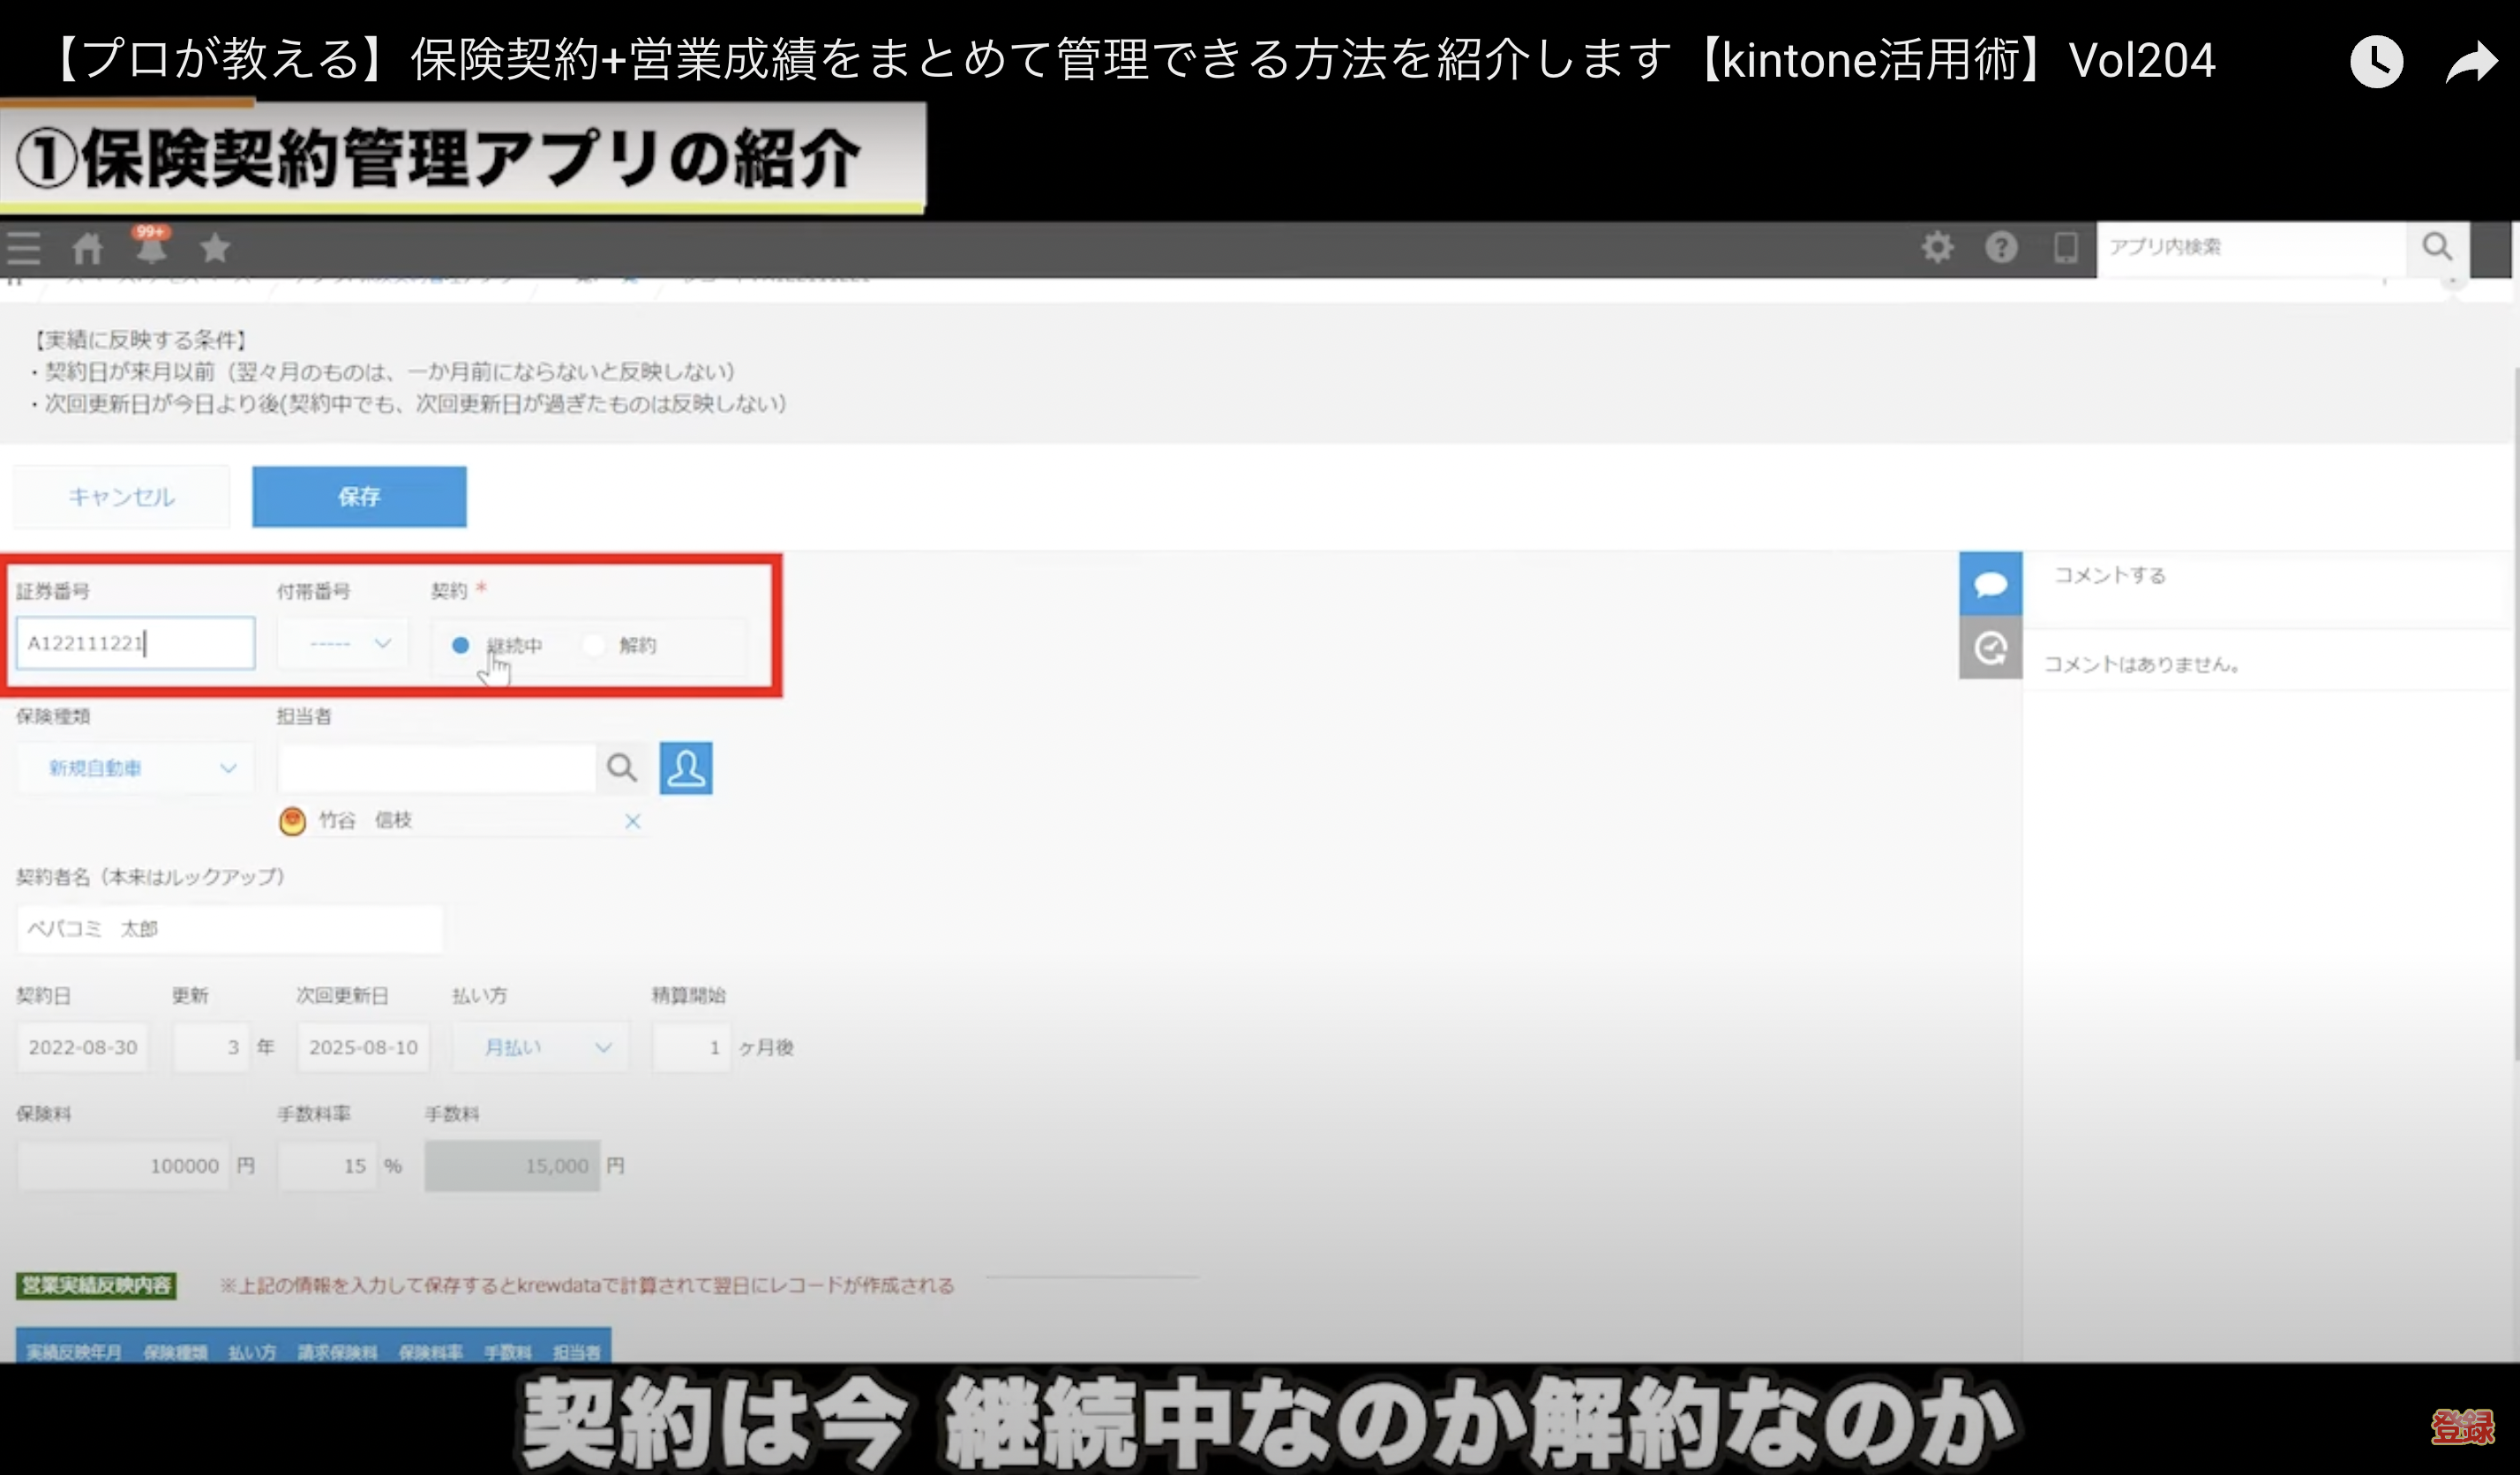Open notifications bell with 99+ badge
2520x1475 pixels.
[151, 247]
